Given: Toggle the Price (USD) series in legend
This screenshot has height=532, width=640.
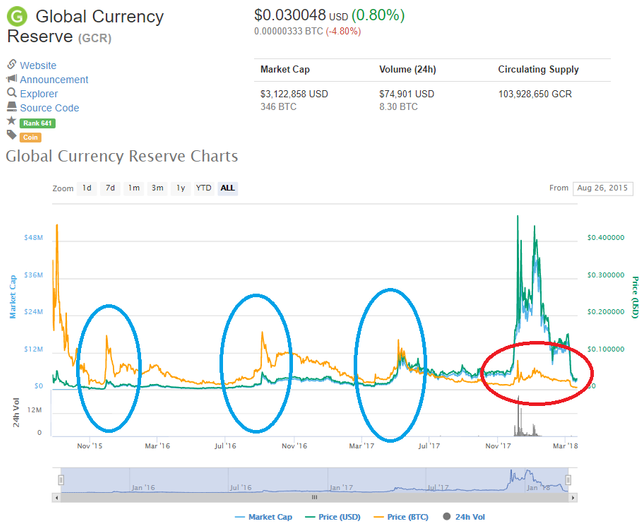Looking at the screenshot, I should (333, 517).
